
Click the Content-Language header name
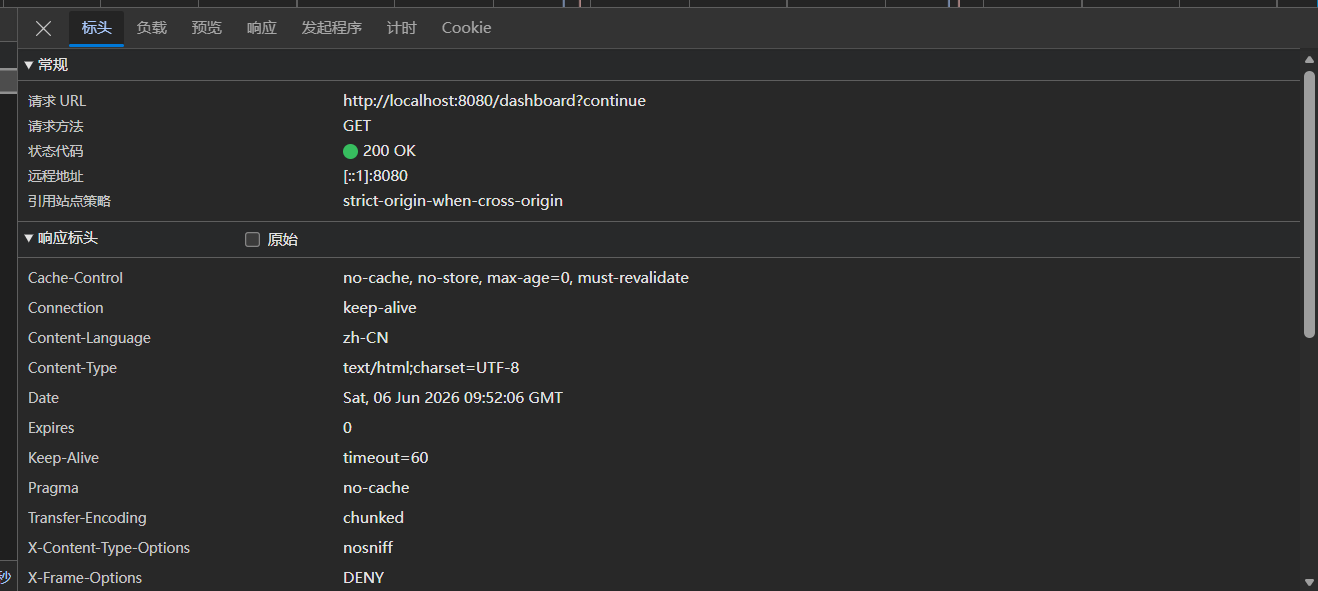(x=89, y=338)
